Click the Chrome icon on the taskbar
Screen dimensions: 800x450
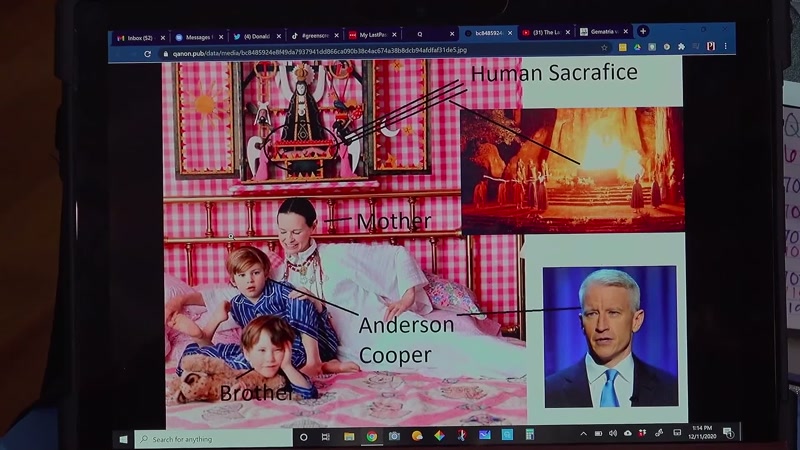[372, 436]
